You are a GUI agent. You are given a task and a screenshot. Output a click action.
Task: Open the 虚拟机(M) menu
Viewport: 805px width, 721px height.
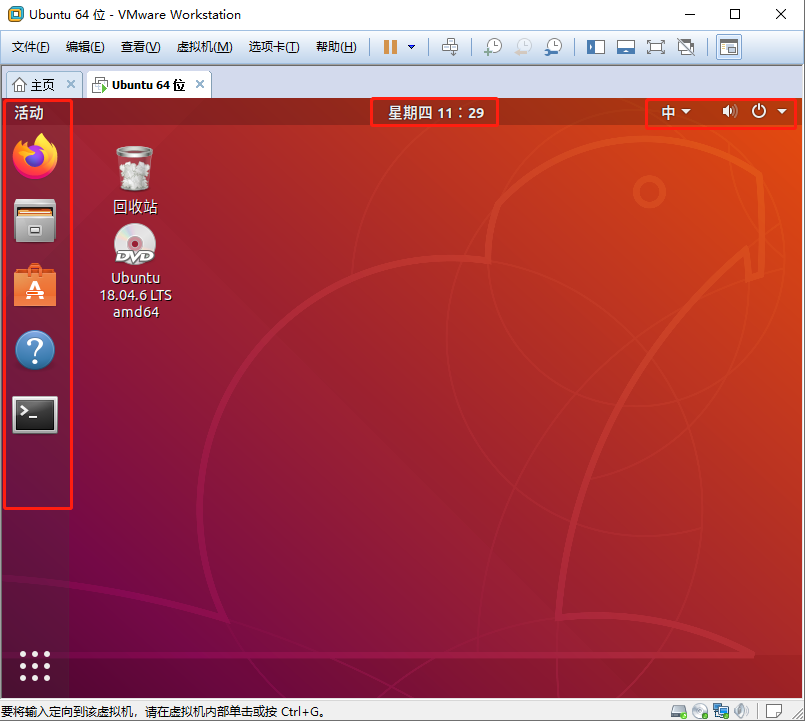click(203, 46)
